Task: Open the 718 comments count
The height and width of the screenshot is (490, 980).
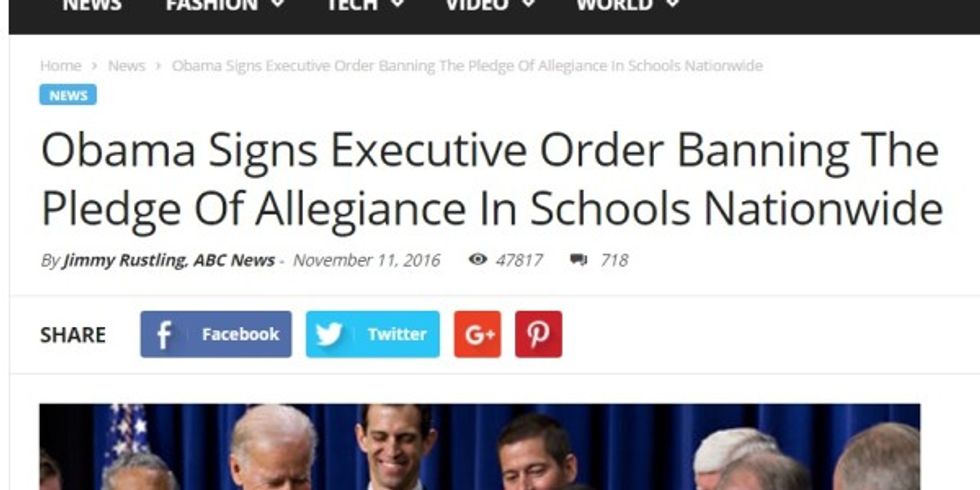Action: tap(614, 260)
